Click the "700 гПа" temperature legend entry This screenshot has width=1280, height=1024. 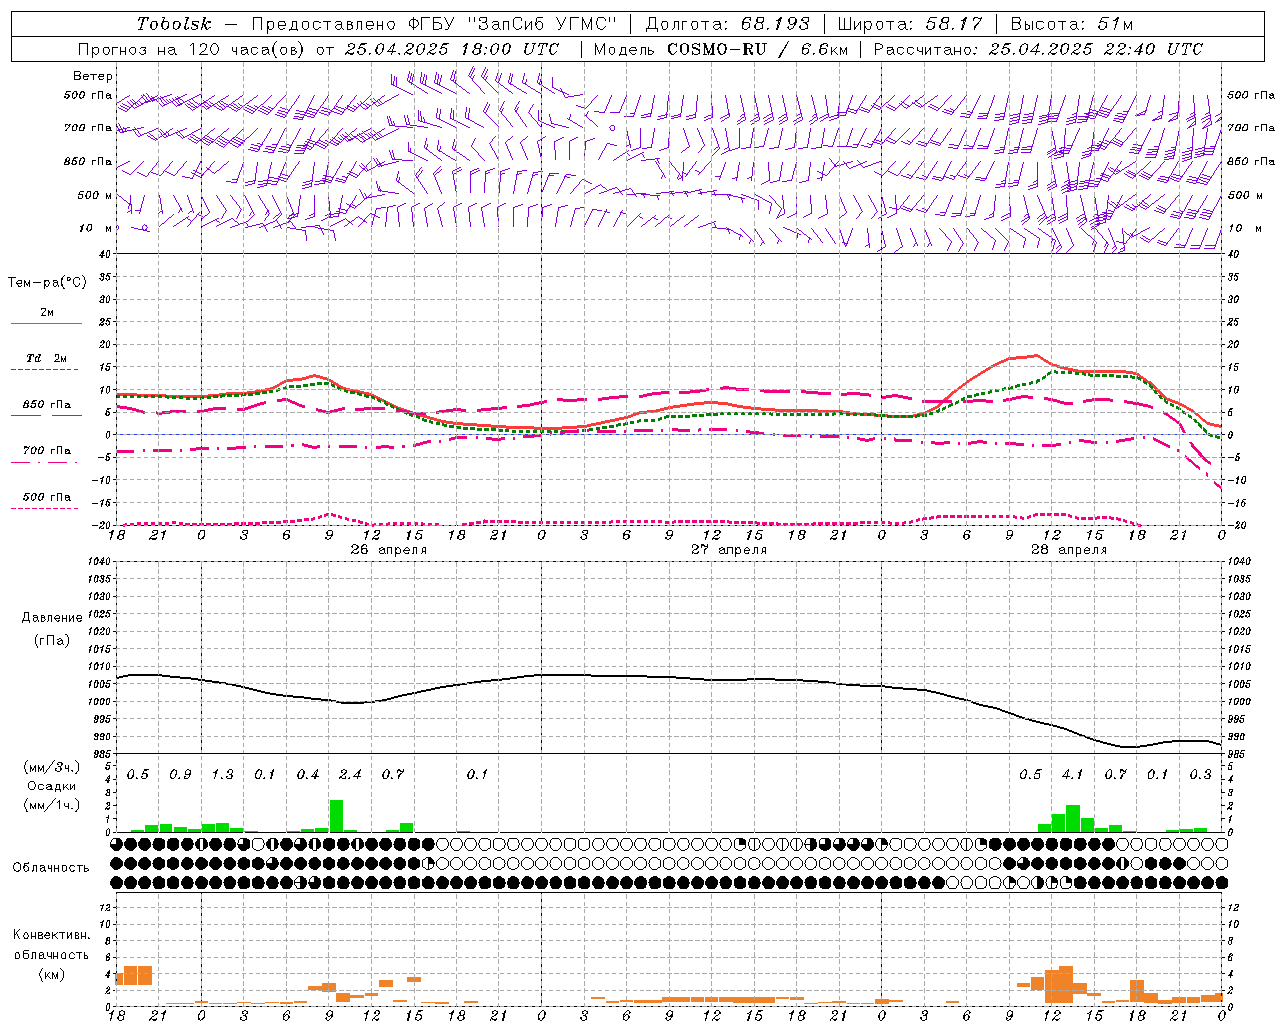[47, 450]
